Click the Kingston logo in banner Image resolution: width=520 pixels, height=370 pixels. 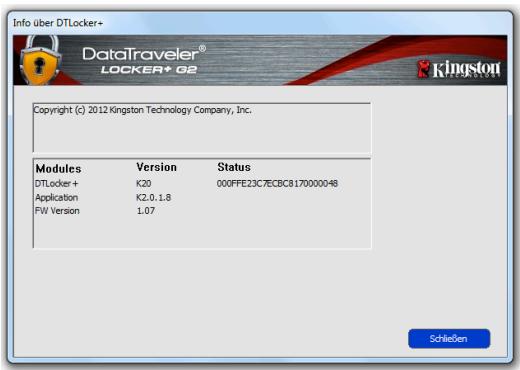(459, 69)
